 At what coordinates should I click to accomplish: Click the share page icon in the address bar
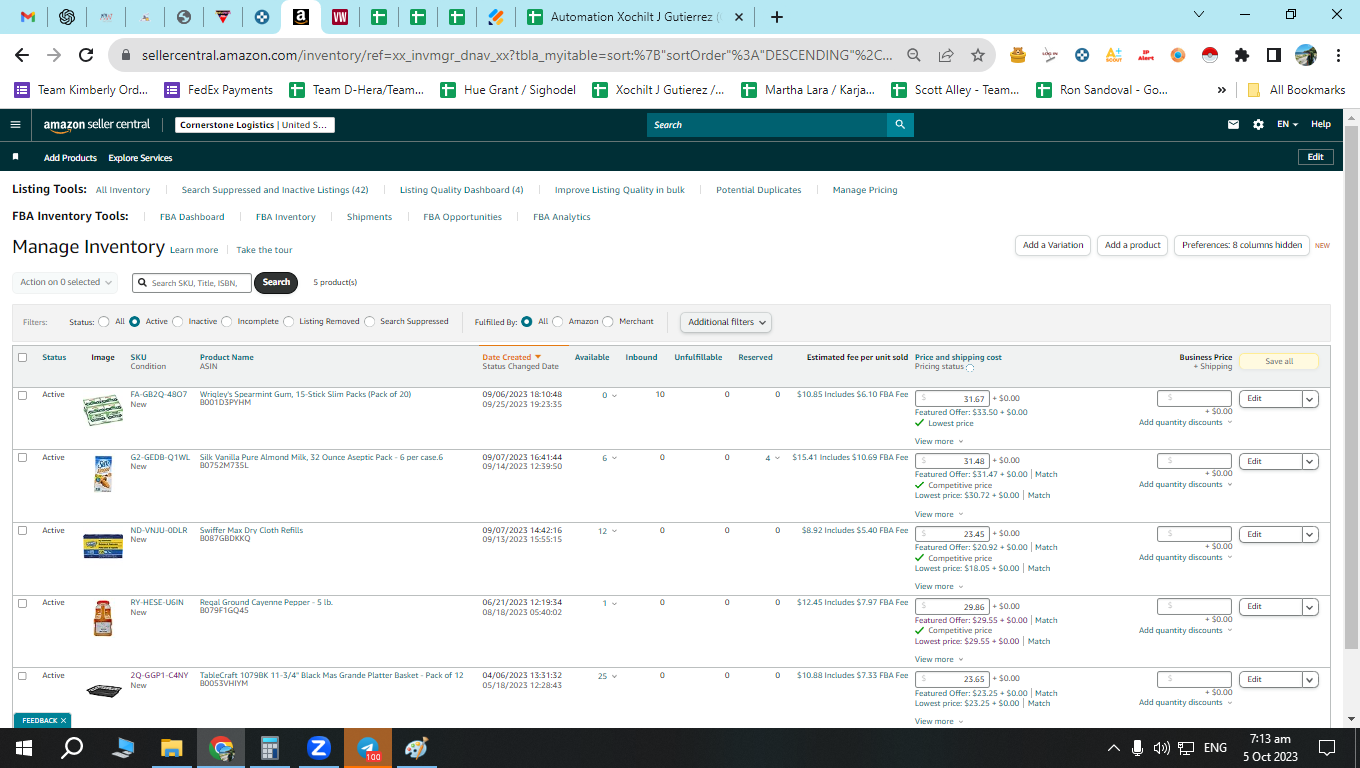coord(946,55)
